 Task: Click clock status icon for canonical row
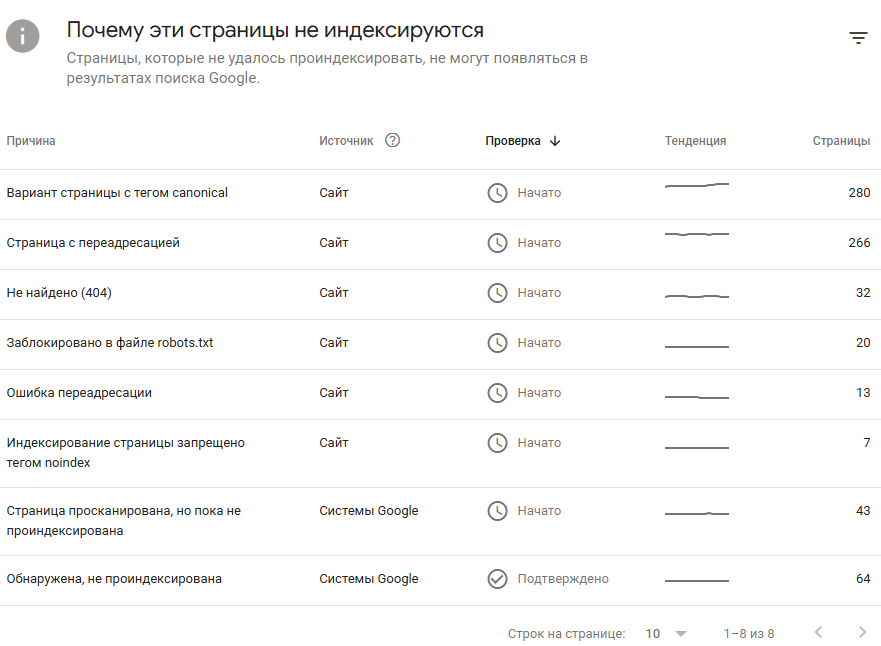[497, 193]
